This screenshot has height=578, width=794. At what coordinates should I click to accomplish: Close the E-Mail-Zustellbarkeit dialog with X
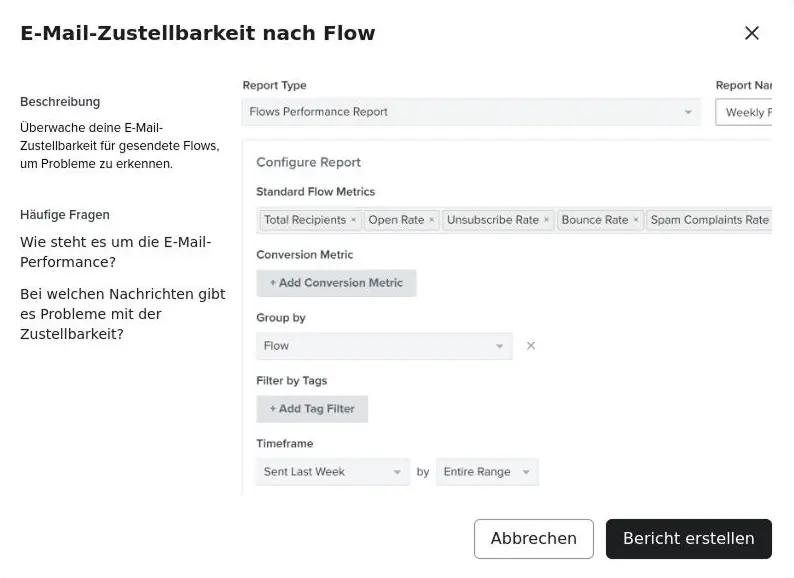pyautogui.click(x=751, y=33)
